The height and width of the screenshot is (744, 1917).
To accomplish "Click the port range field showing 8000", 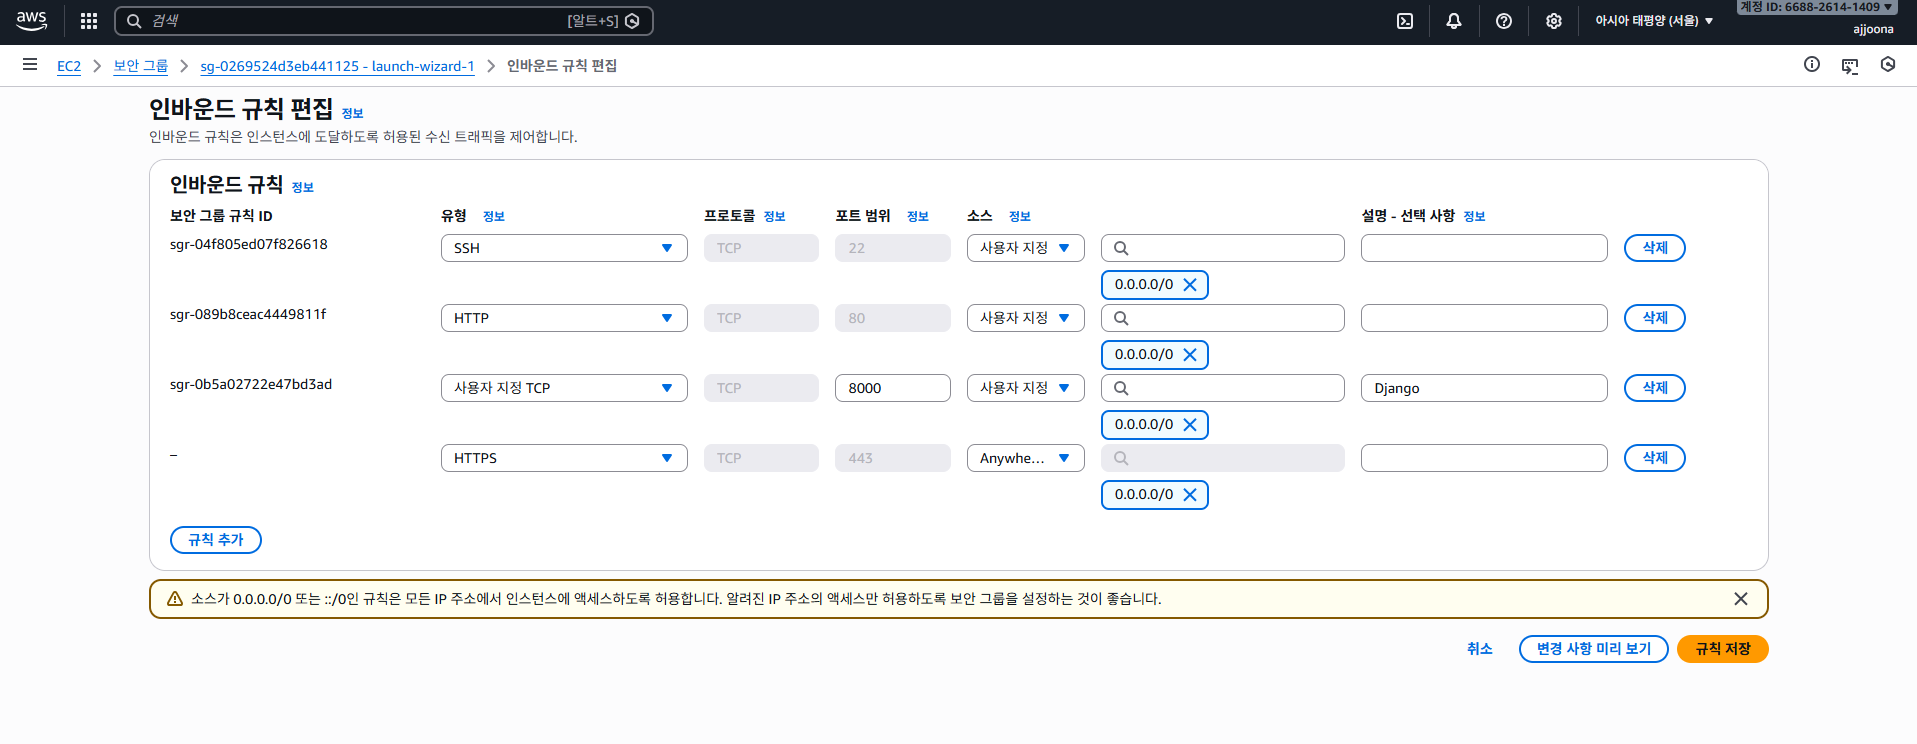I will pyautogui.click(x=892, y=388).
